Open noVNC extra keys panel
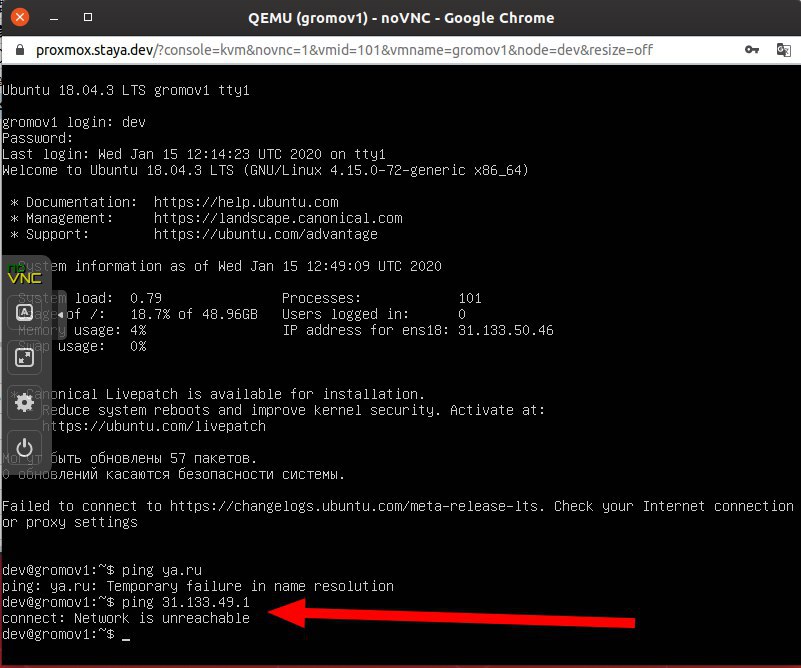 click(x=24, y=313)
